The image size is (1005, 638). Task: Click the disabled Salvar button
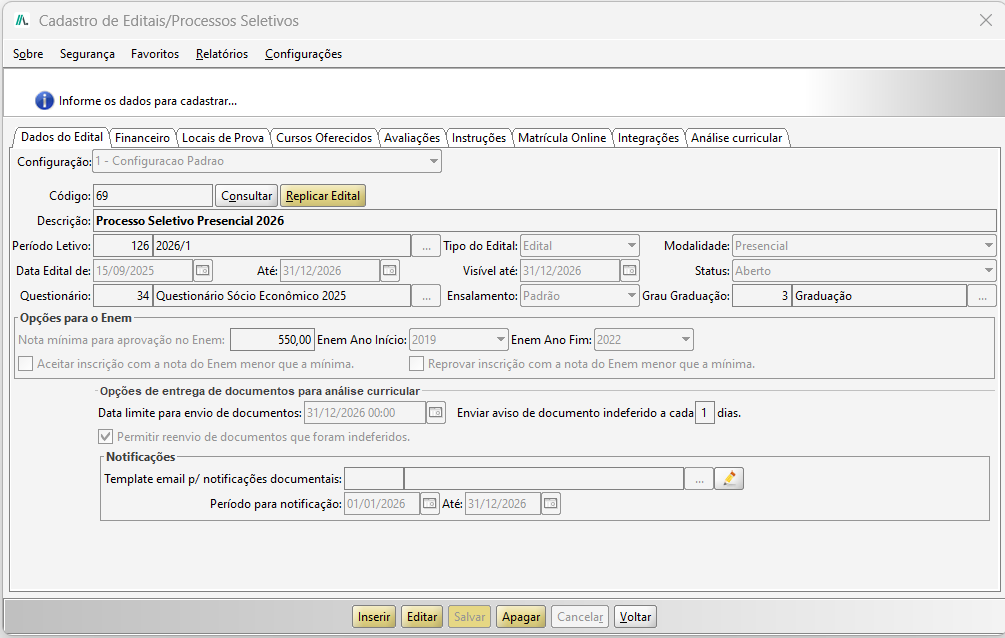tap(469, 617)
